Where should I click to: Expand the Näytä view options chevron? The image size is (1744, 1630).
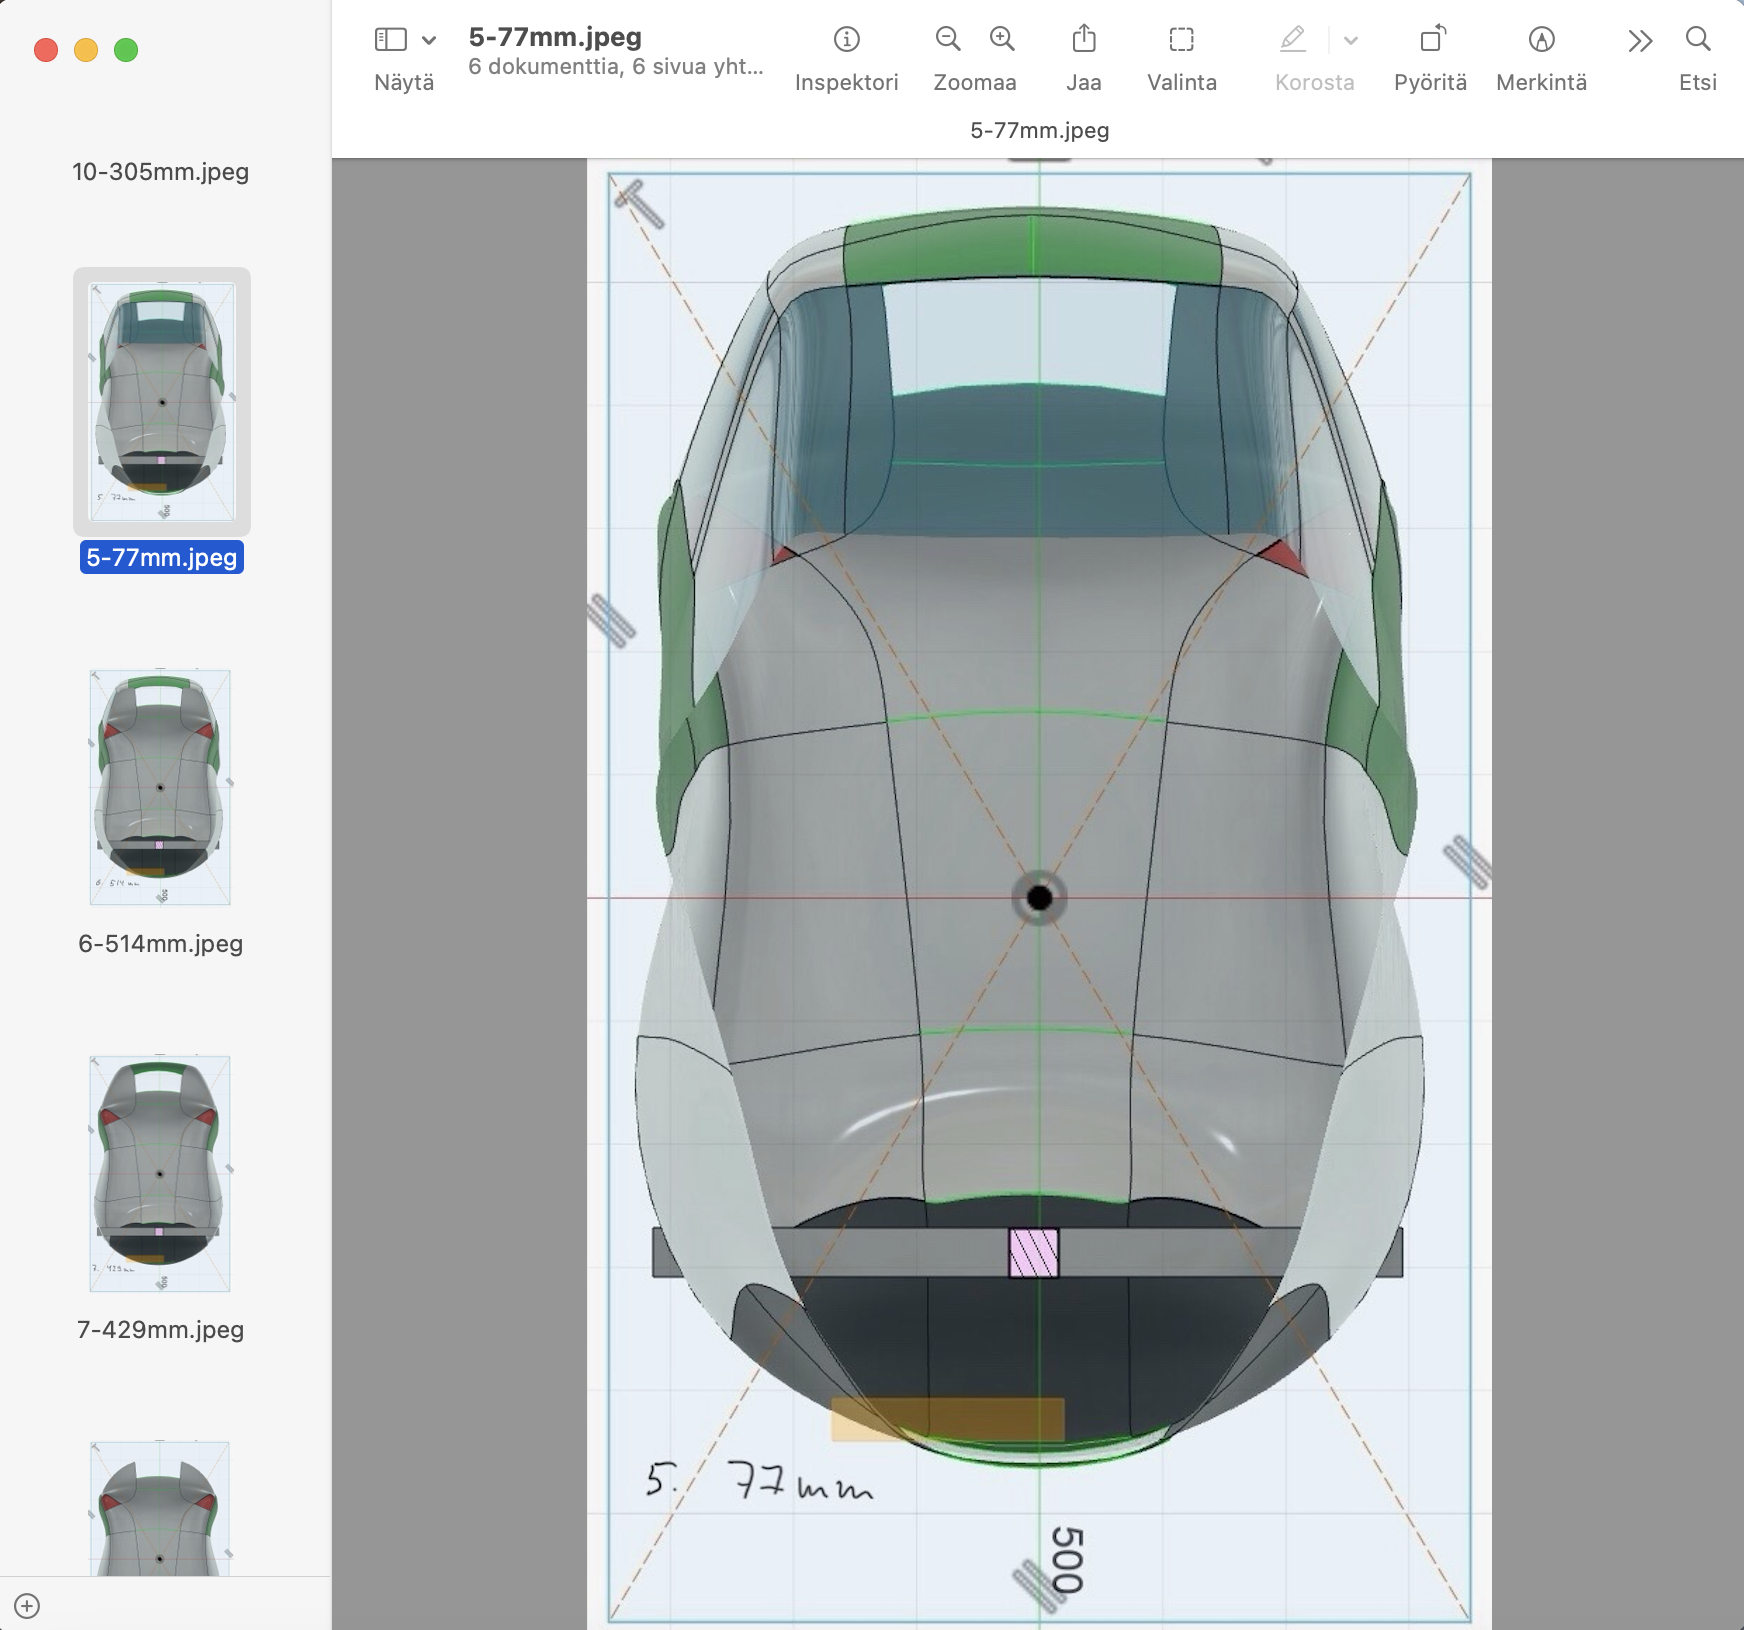pos(429,40)
